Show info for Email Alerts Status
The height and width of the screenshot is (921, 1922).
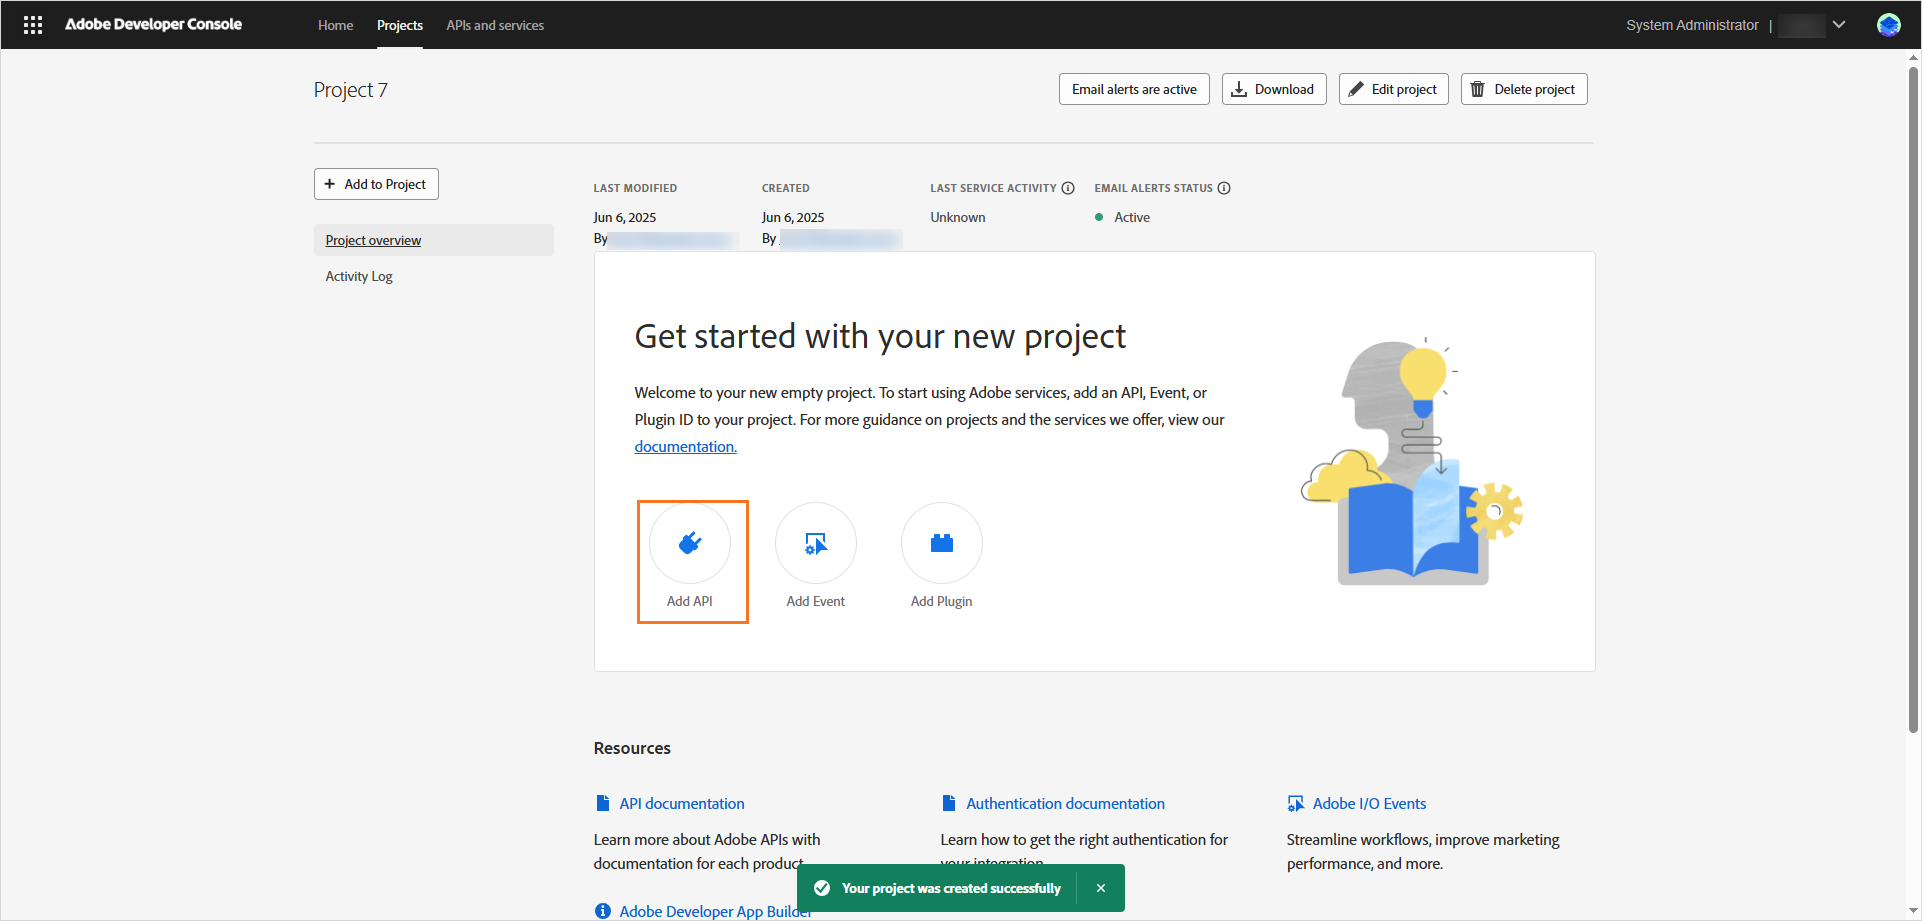click(x=1224, y=188)
